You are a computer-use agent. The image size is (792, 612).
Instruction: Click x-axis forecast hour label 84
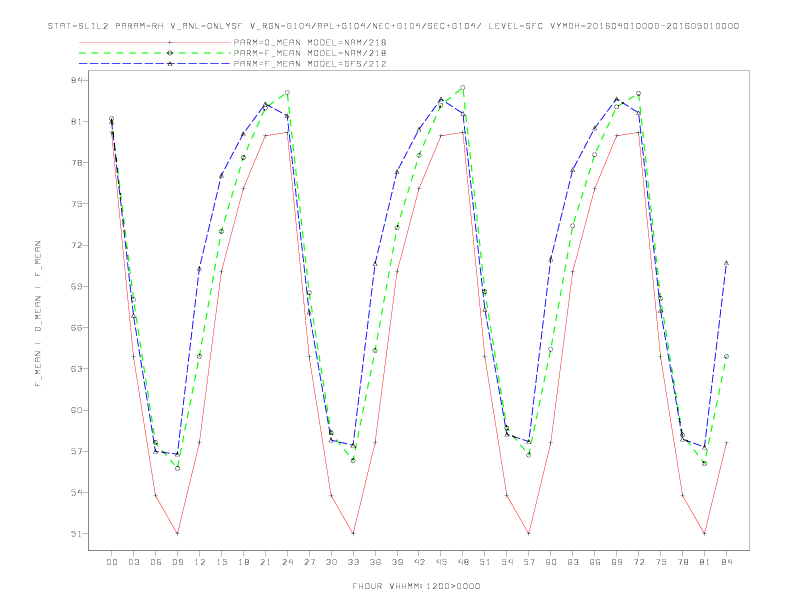[727, 562]
